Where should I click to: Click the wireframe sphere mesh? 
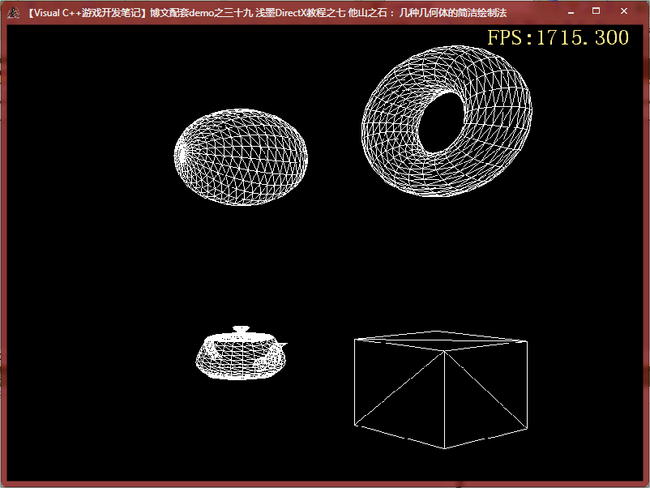(x=240, y=157)
